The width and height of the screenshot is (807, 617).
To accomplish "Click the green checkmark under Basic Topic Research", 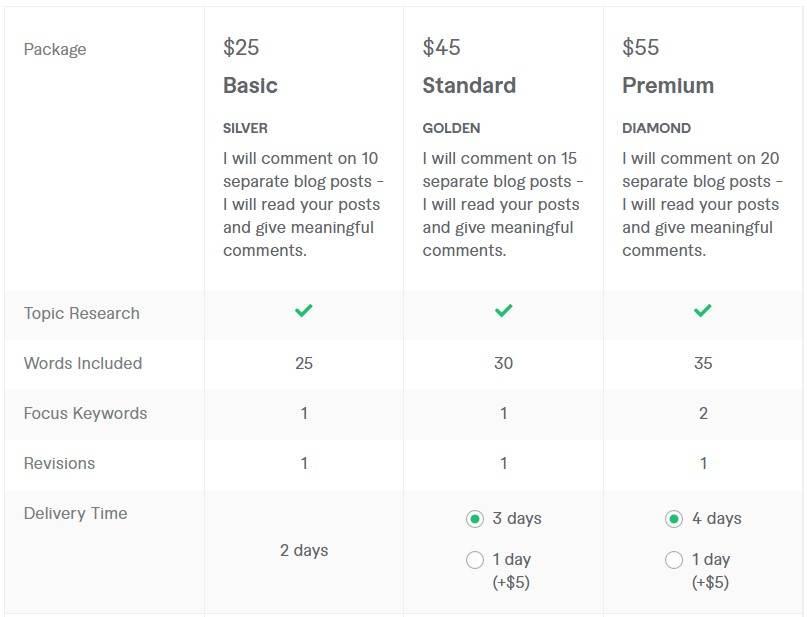I will point(303,312).
